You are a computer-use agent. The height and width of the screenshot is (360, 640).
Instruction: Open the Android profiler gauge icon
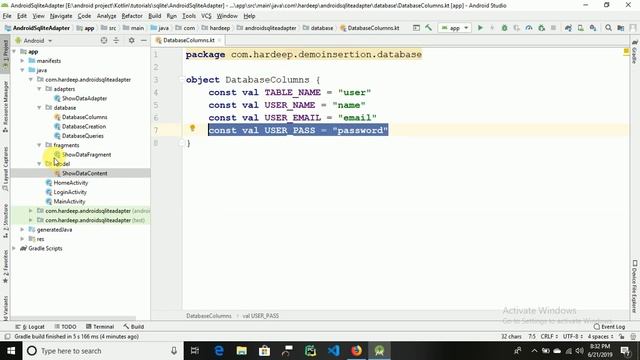(529, 28)
